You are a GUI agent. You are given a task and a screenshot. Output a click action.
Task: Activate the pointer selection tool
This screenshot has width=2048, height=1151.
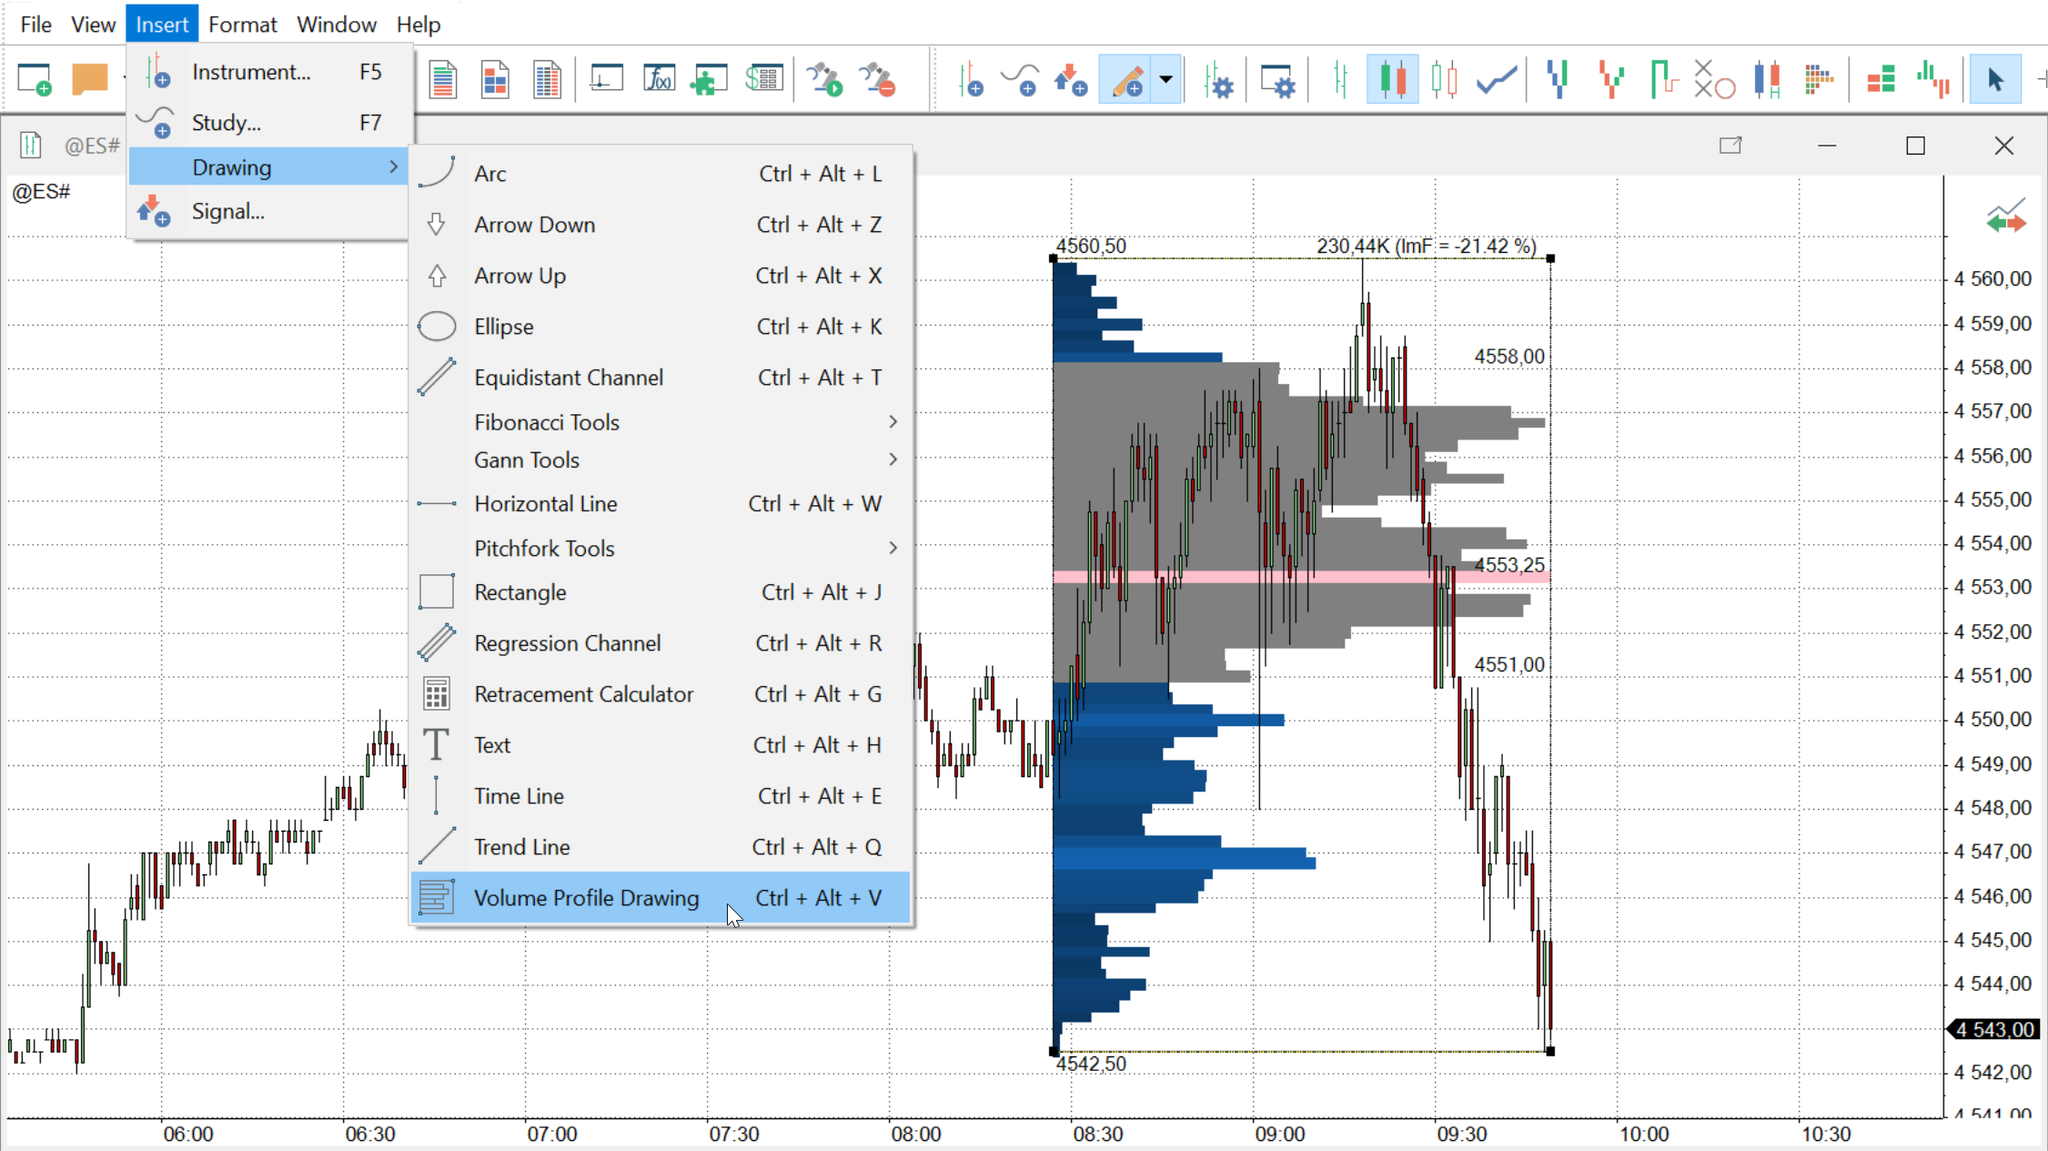click(1994, 78)
